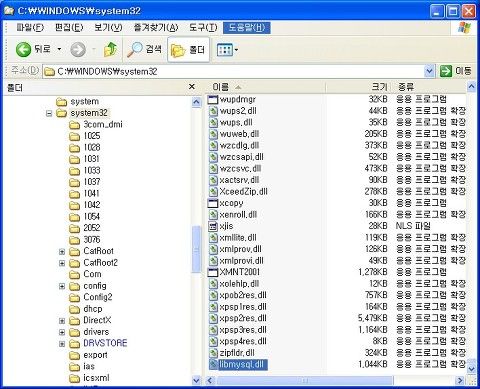Select the xpsp3res.dll file name

pos(243,330)
